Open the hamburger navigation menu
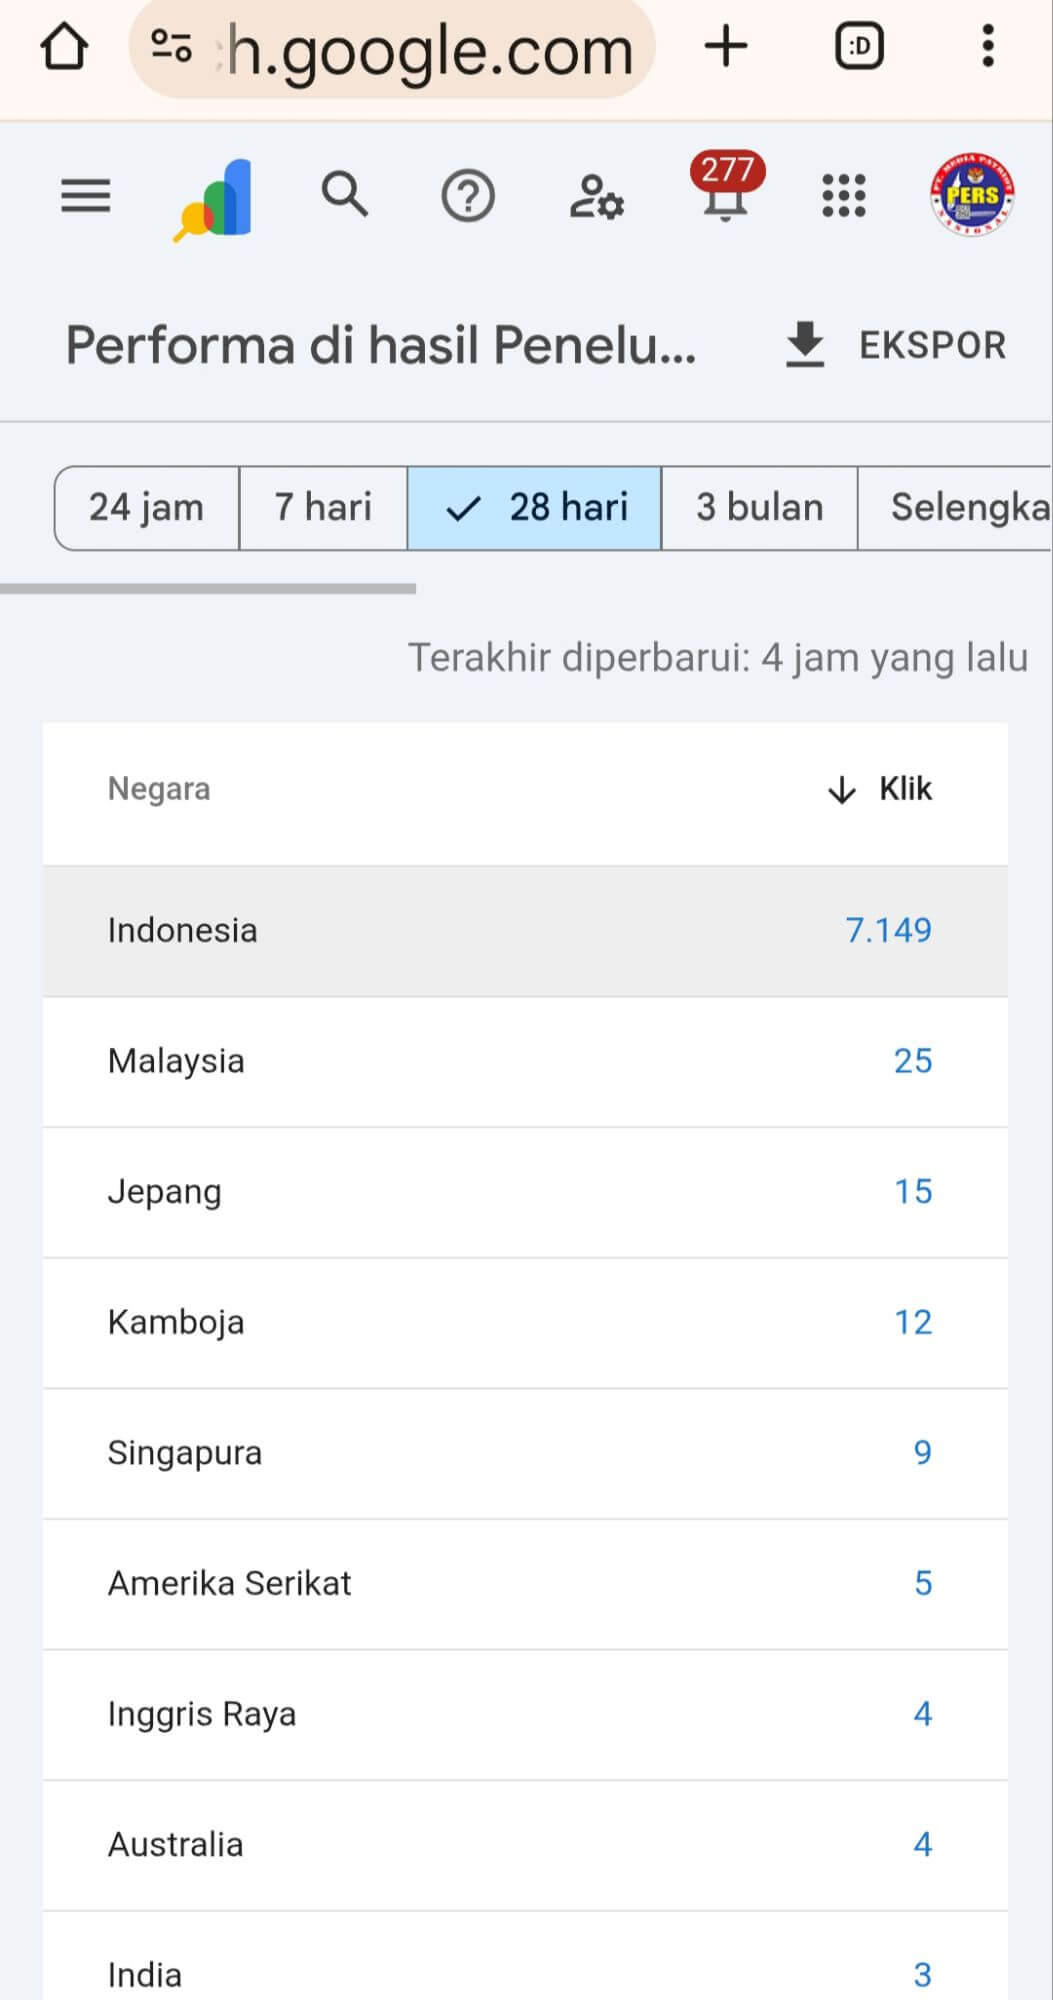 point(86,196)
